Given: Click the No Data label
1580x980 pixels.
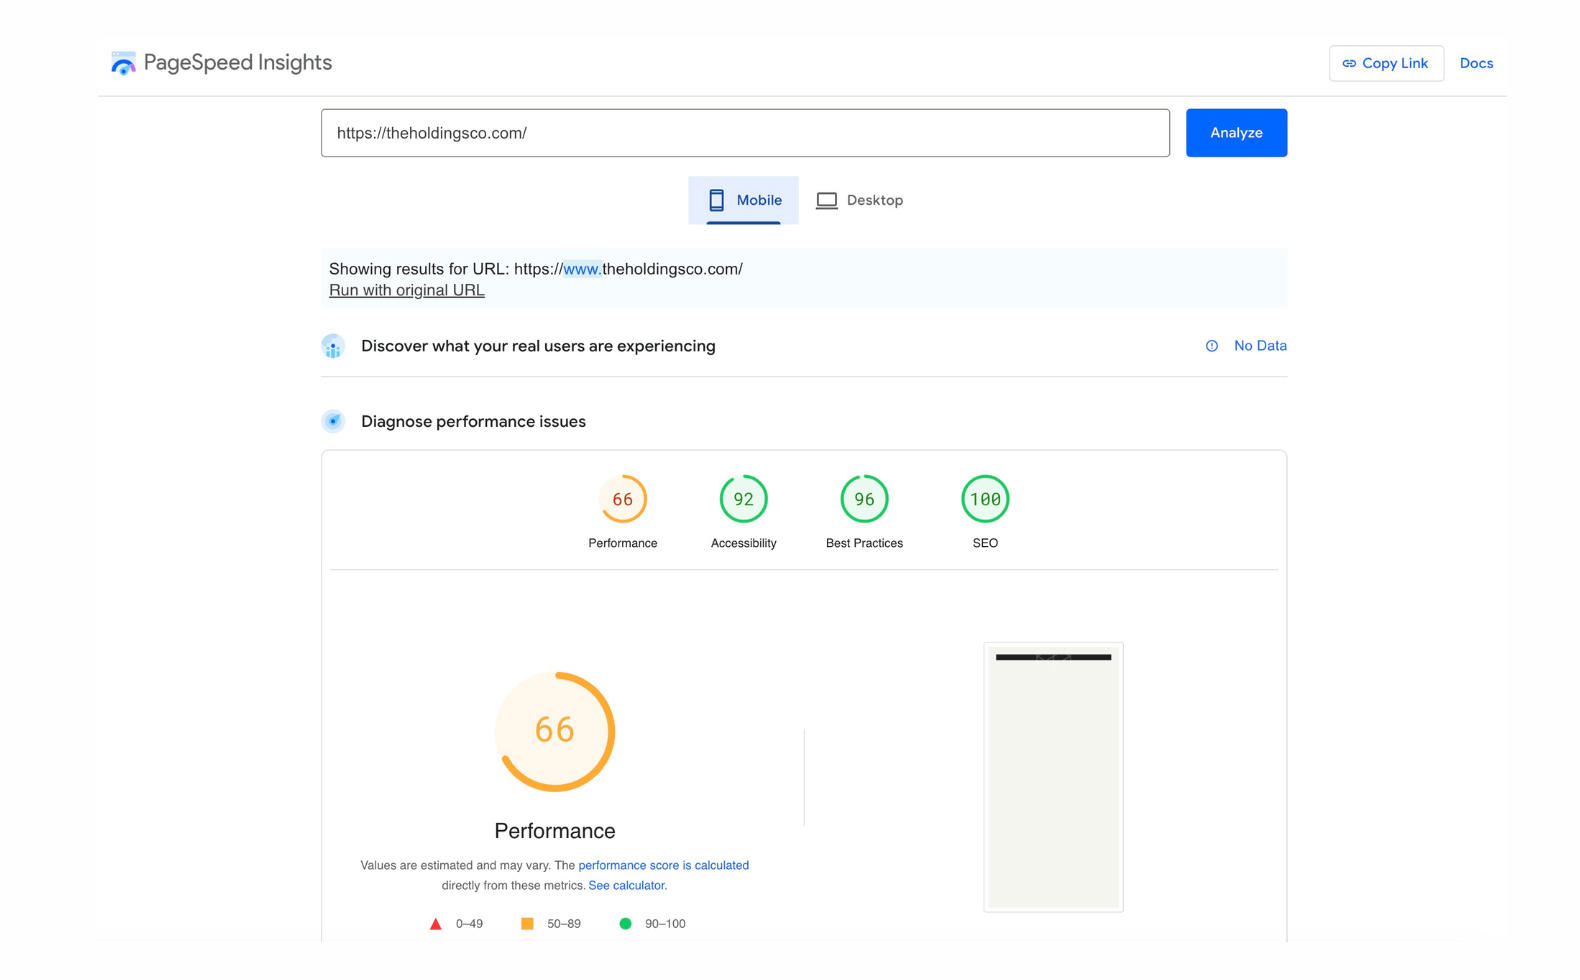Looking at the screenshot, I should pyautogui.click(x=1260, y=346).
